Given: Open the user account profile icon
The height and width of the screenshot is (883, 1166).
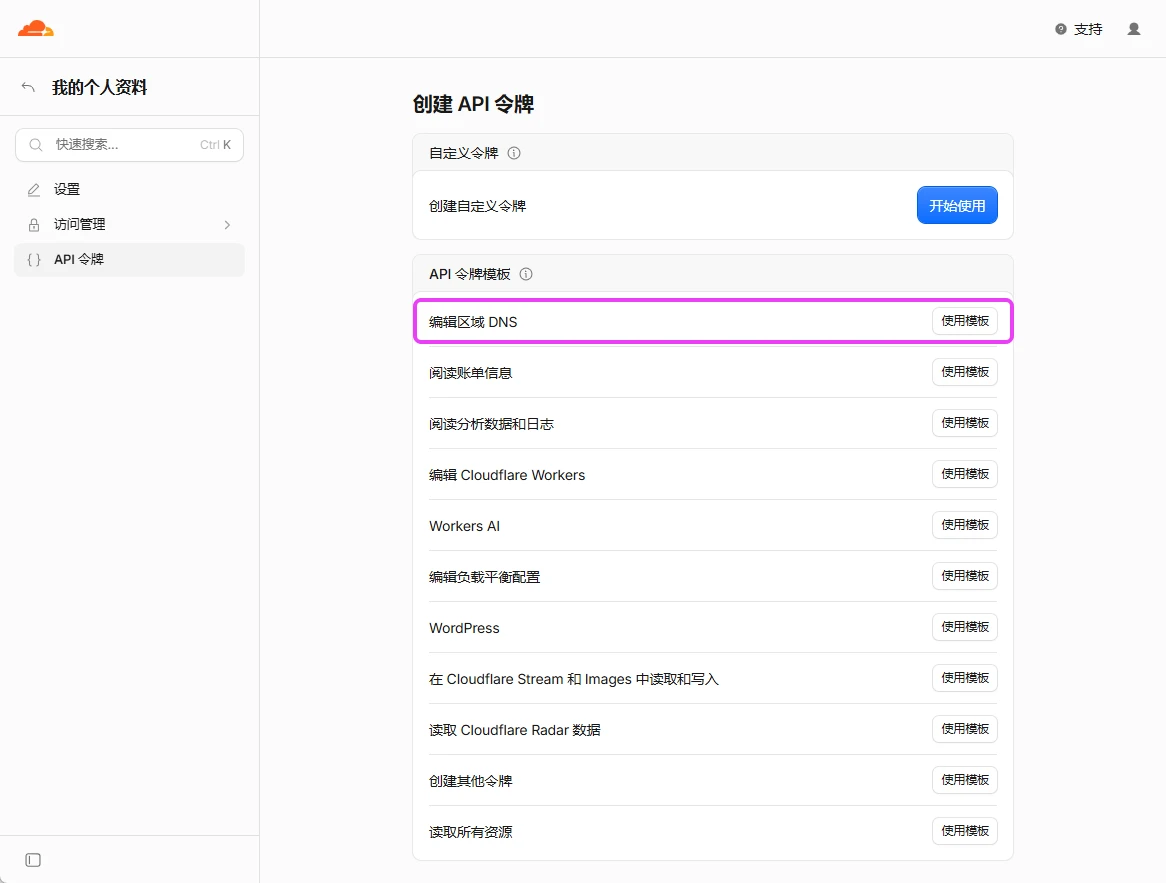Looking at the screenshot, I should click(x=1133, y=29).
